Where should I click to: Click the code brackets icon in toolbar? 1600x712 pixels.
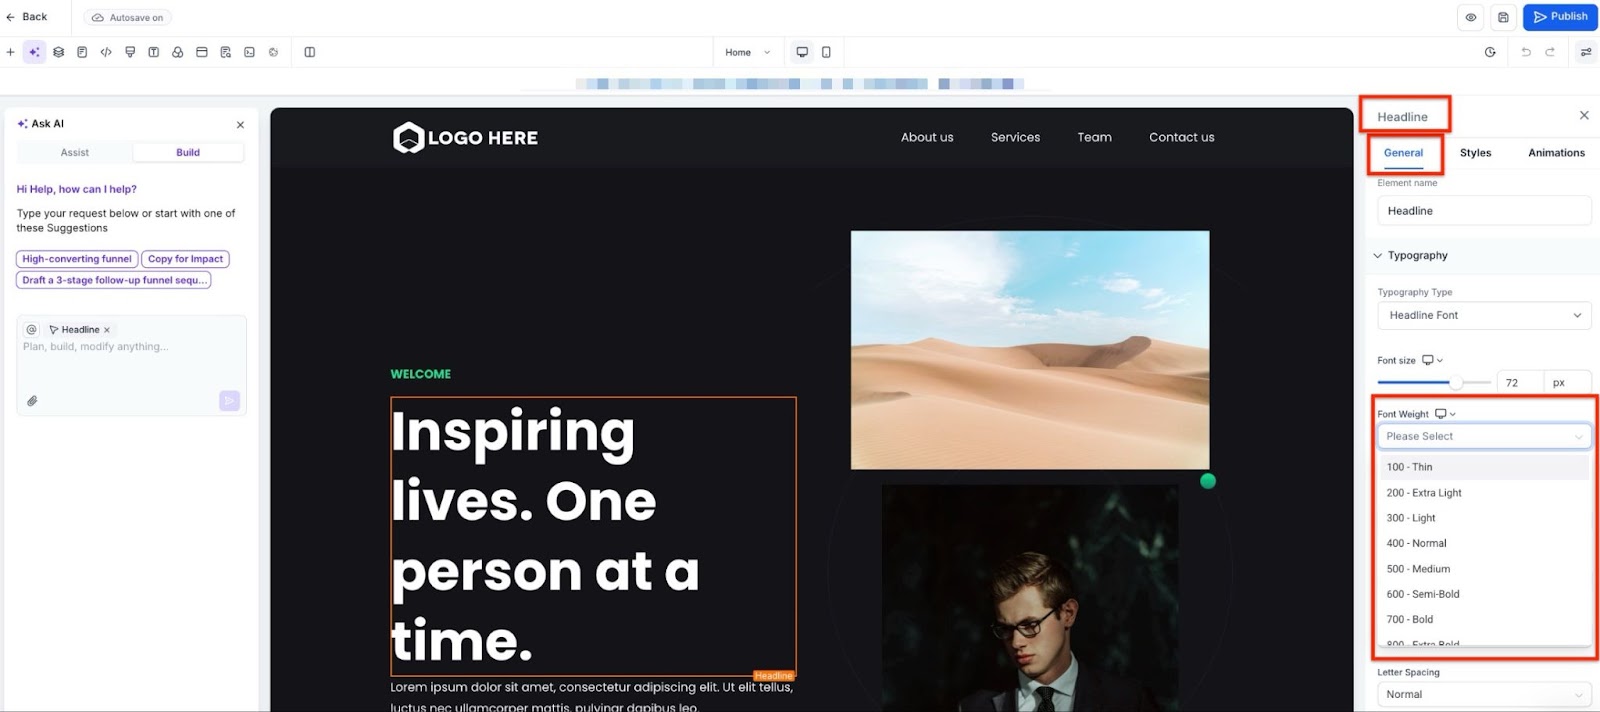tap(106, 52)
